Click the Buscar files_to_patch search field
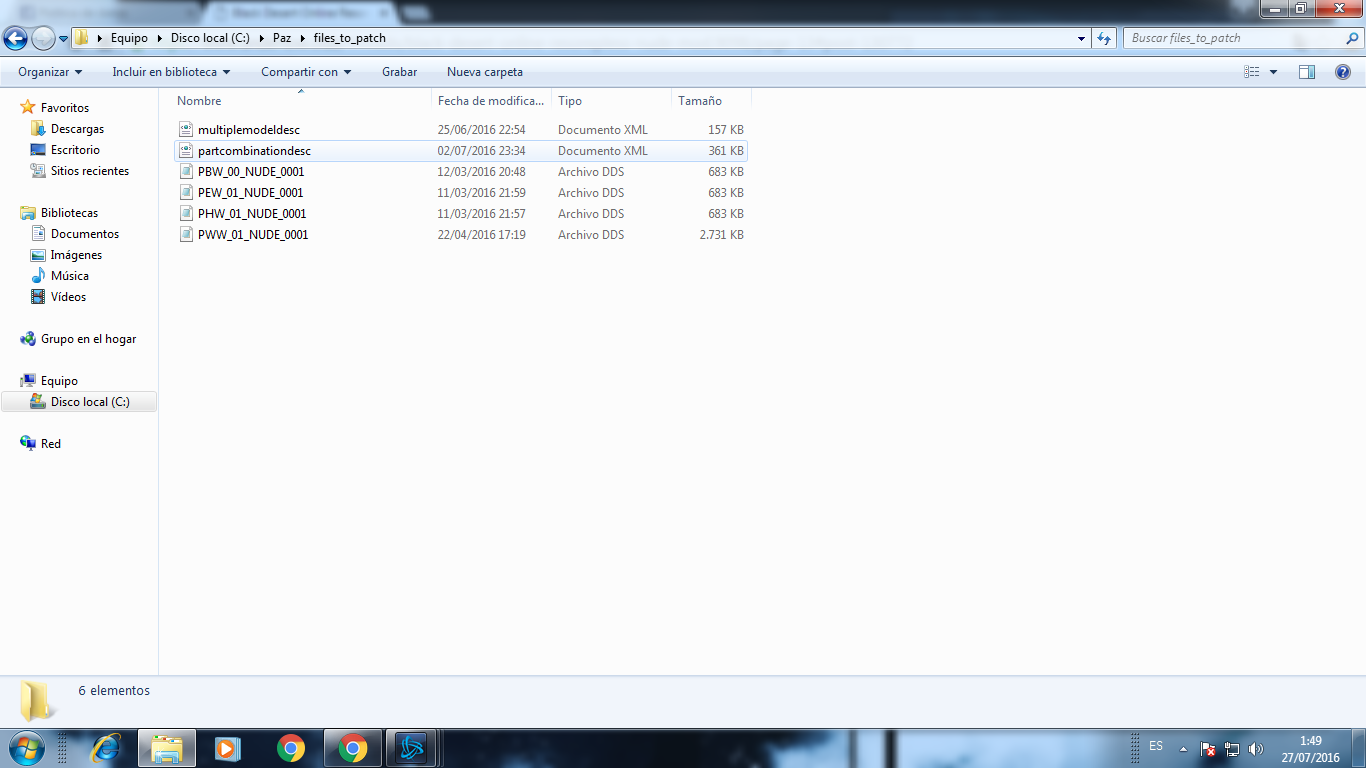 click(x=1235, y=39)
